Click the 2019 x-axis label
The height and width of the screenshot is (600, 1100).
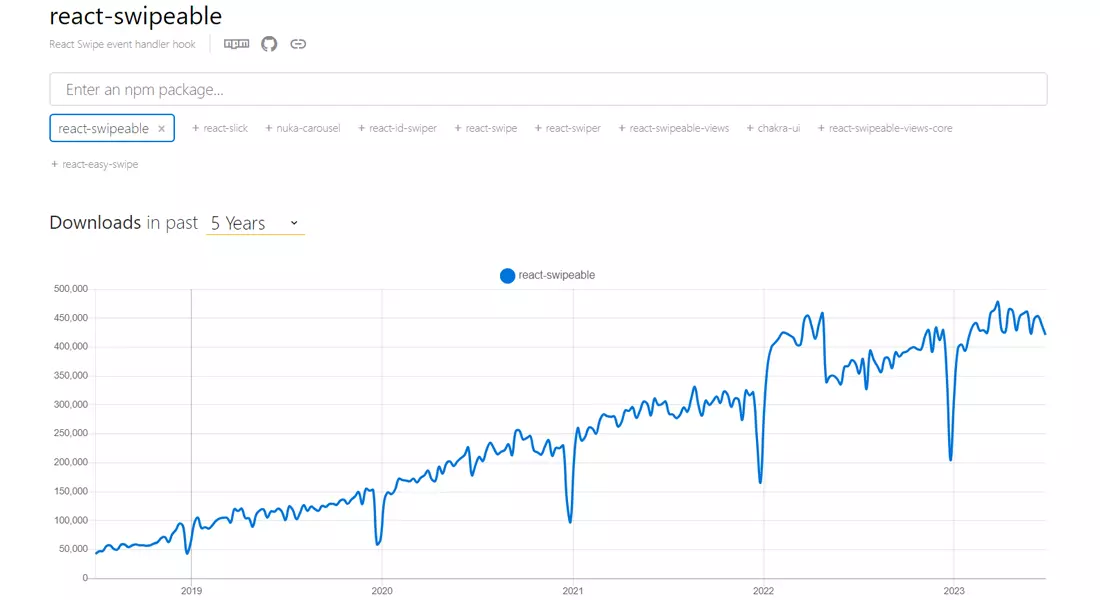click(191, 591)
